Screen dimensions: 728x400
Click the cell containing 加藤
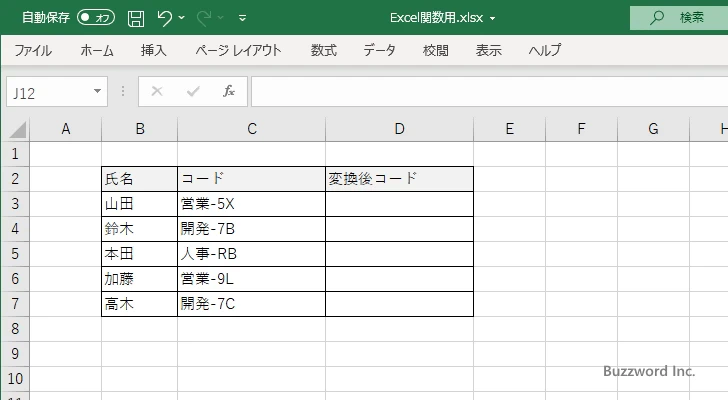[x=139, y=279]
